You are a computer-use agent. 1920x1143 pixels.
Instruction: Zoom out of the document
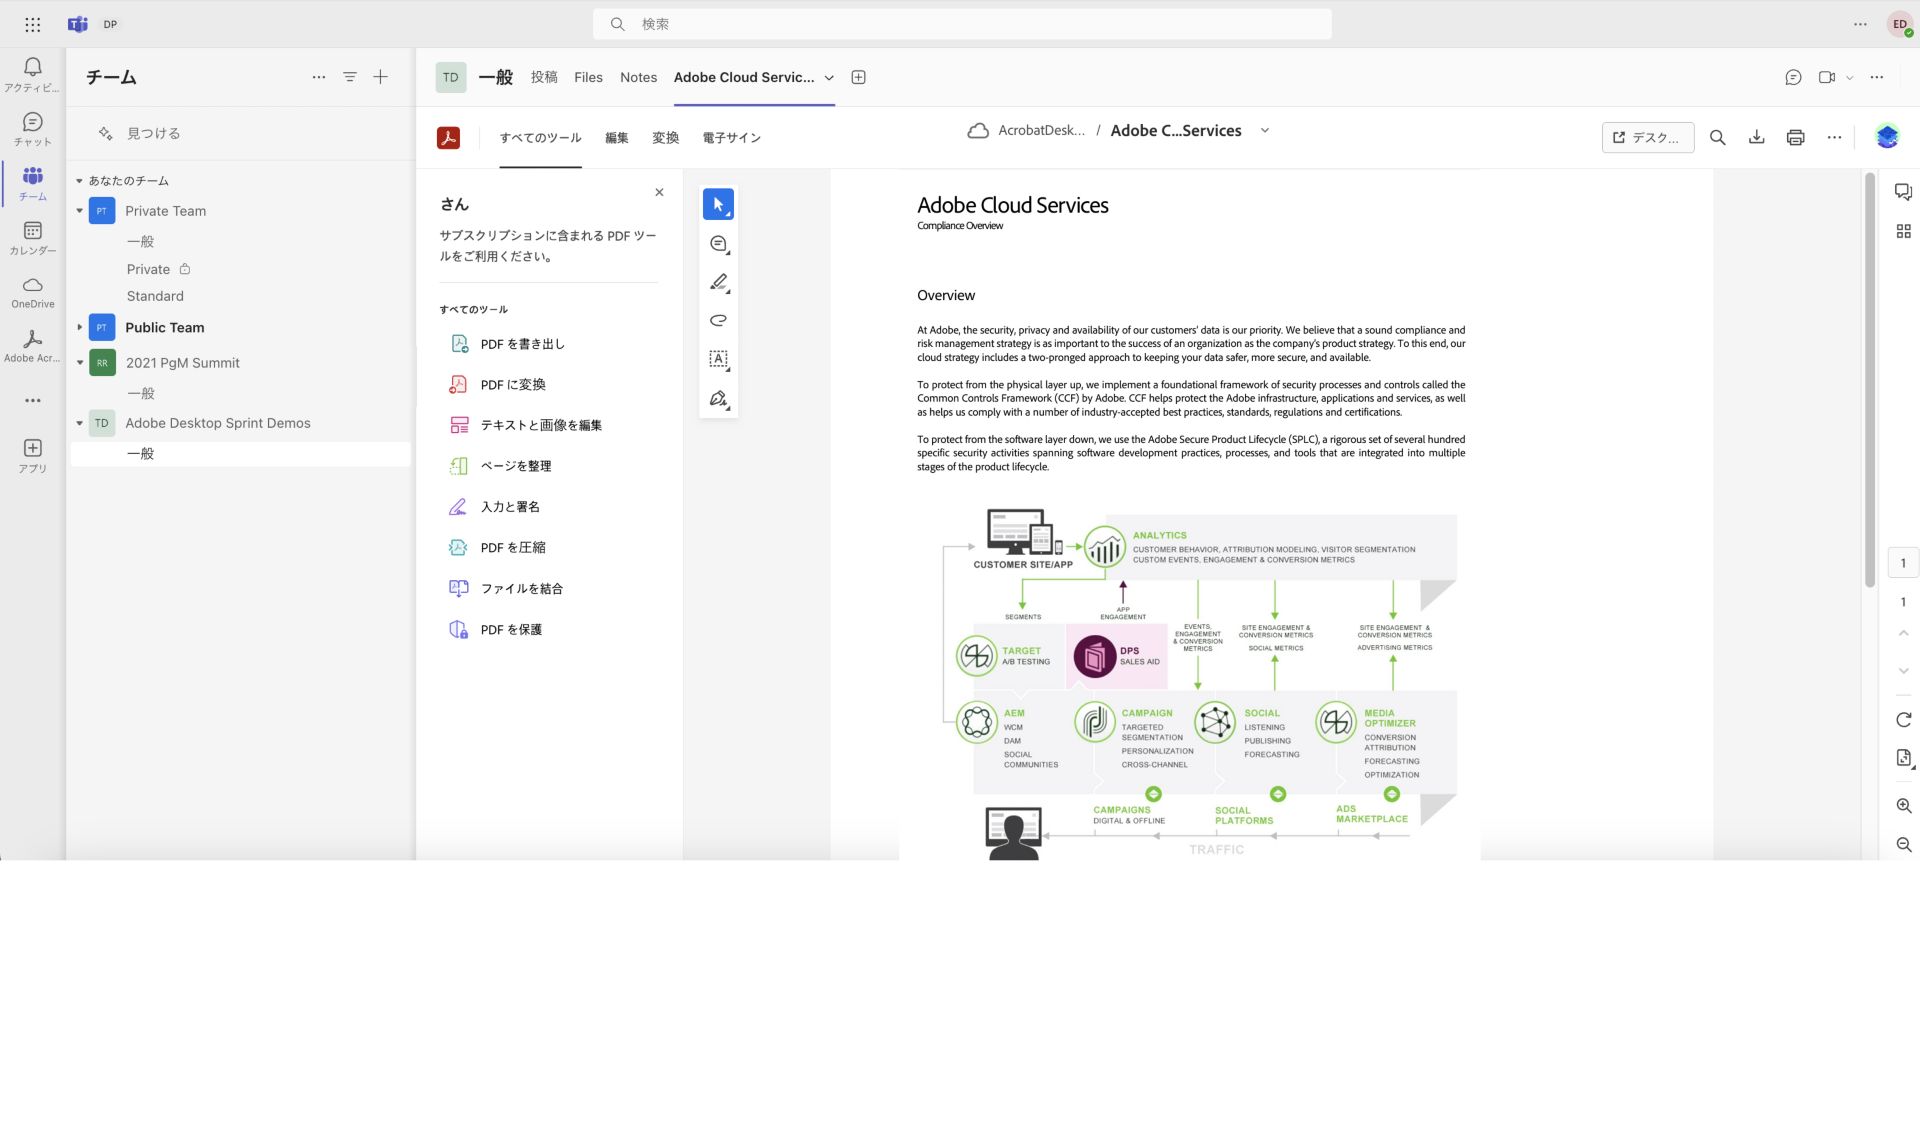[1903, 845]
